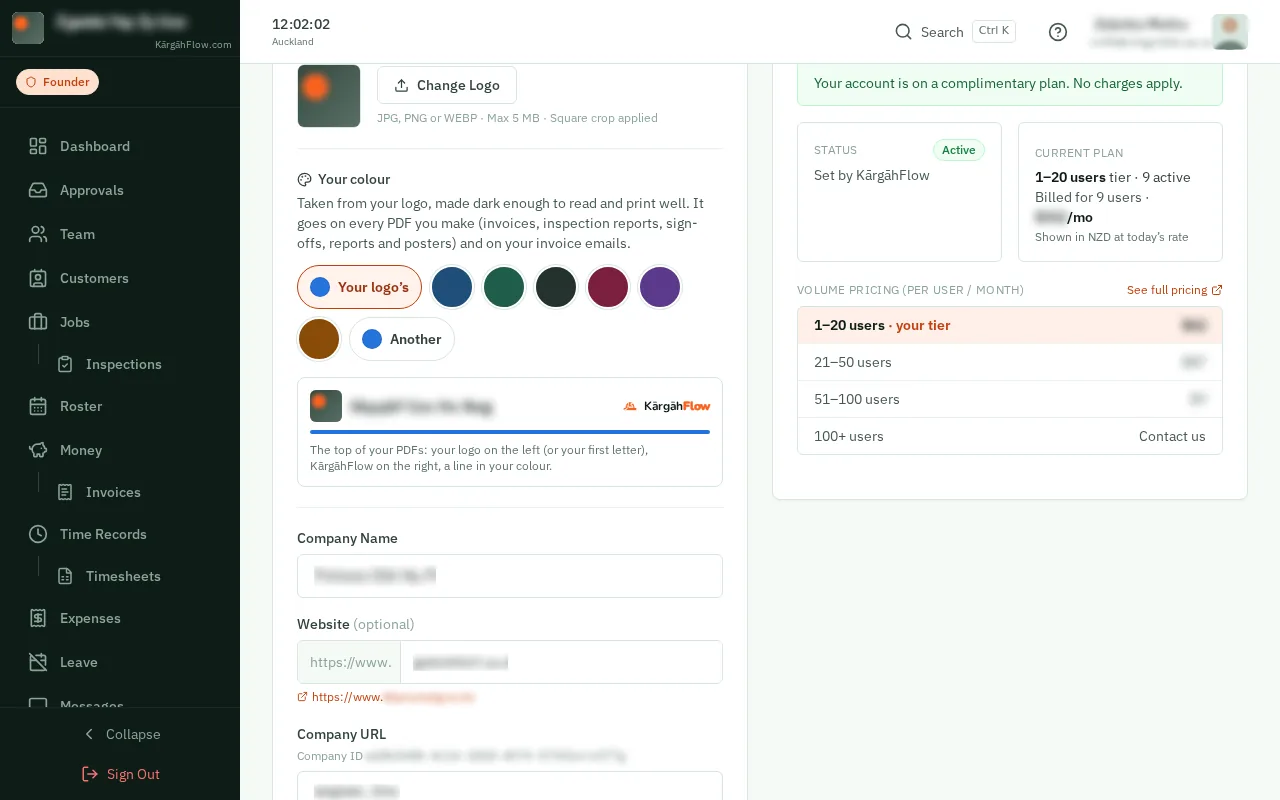Screen dimensions: 1280x800
Task: Click the Founder badge
Action: coord(57,82)
